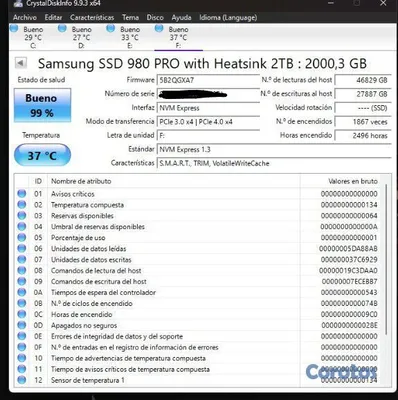398x400 pixels.
Task: Select raw value 00000005DA88AB
Action: pyautogui.click(x=348, y=249)
